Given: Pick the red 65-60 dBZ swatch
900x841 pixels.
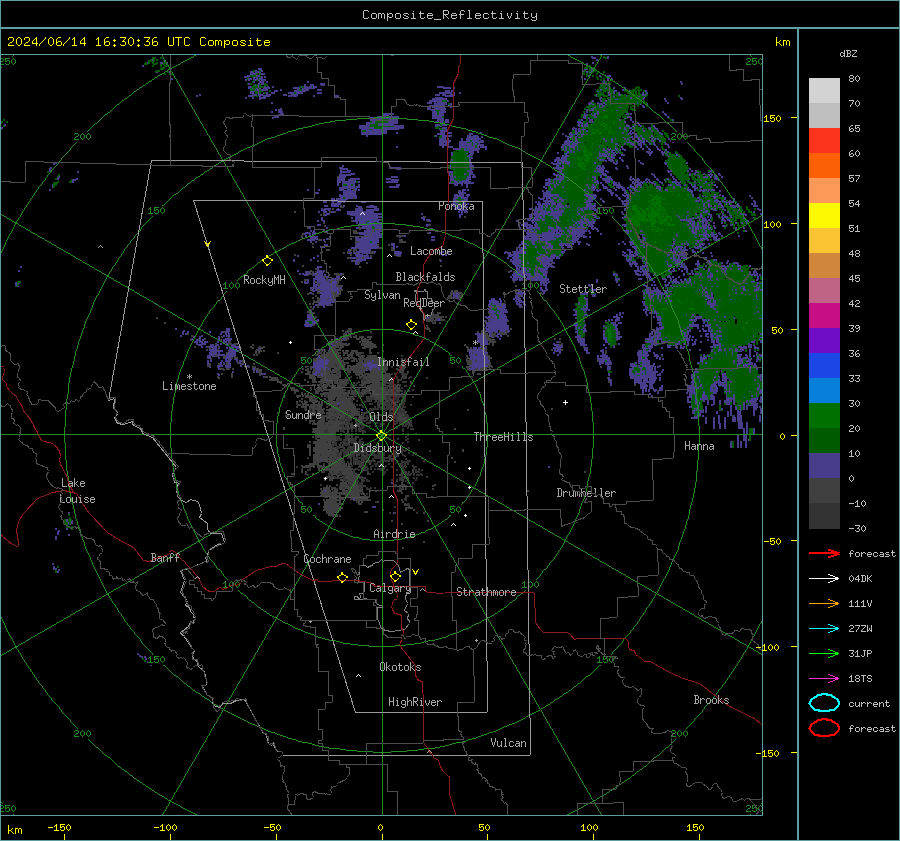Looking at the screenshot, I should click(824, 141).
